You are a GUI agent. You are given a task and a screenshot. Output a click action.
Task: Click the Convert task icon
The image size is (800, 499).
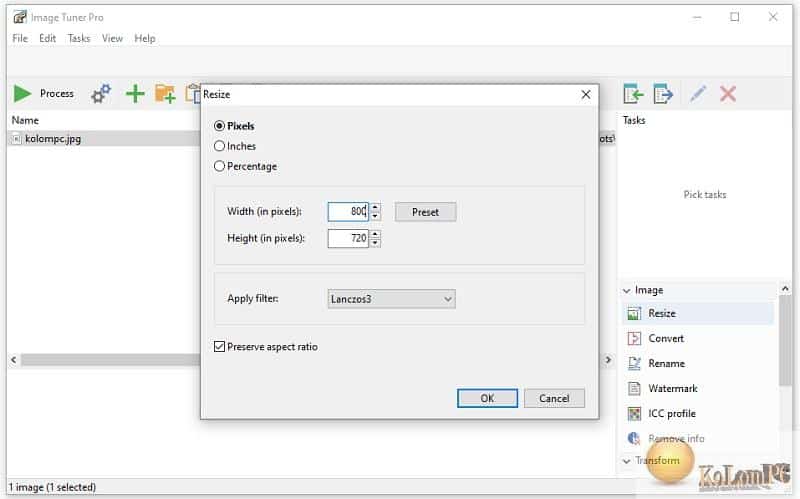coord(634,338)
